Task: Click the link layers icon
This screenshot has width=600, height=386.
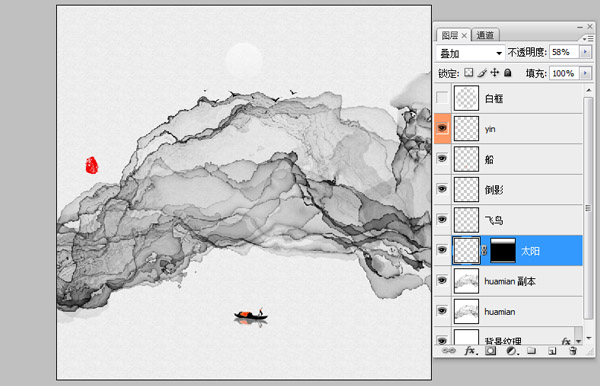Action: pyautogui.click(x=448, y=350)
